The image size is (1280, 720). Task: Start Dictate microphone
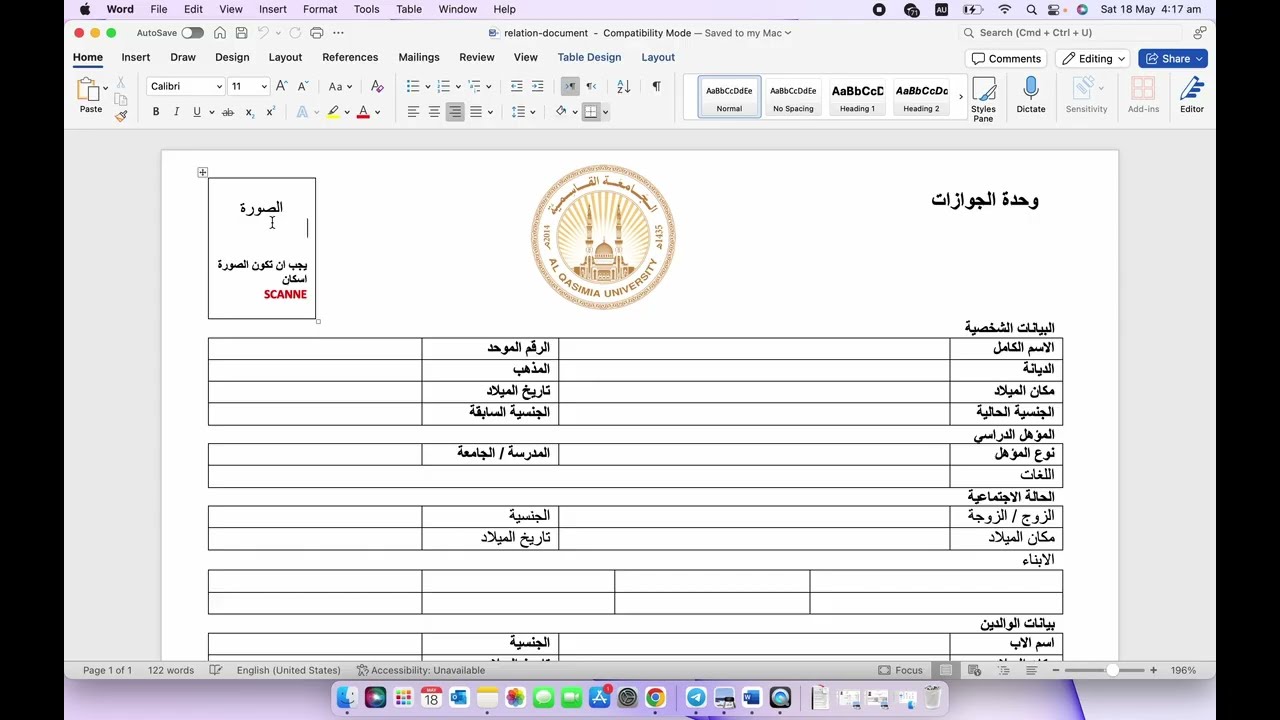pyautogui.click(x=1031, y=96)
